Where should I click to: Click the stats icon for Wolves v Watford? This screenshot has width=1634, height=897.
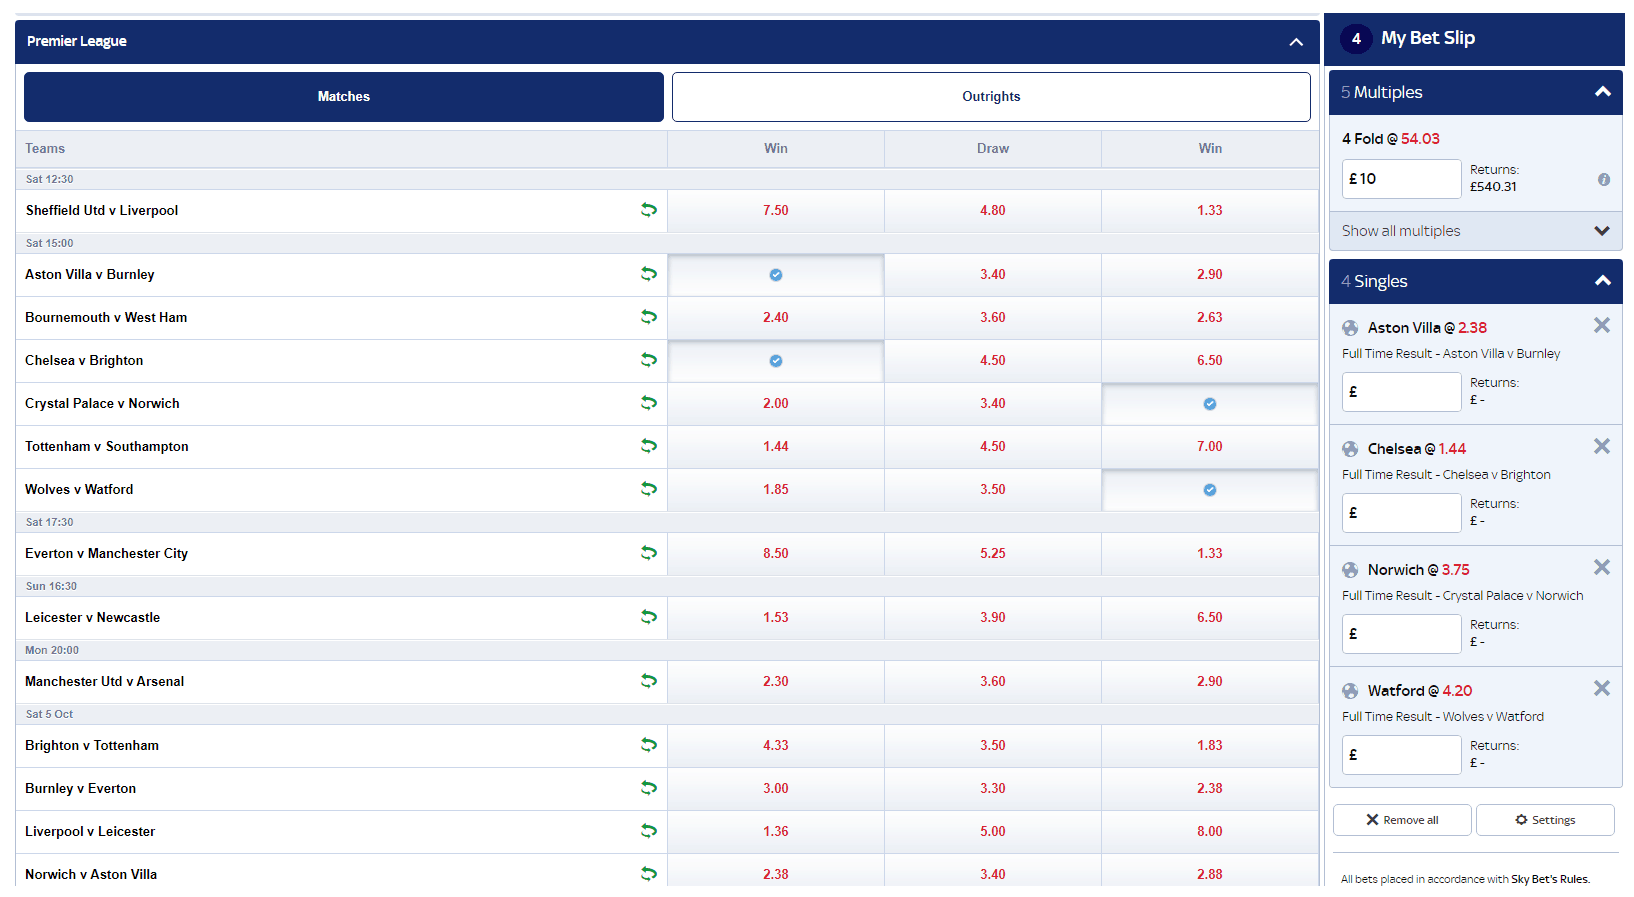[x=649, y=489]
